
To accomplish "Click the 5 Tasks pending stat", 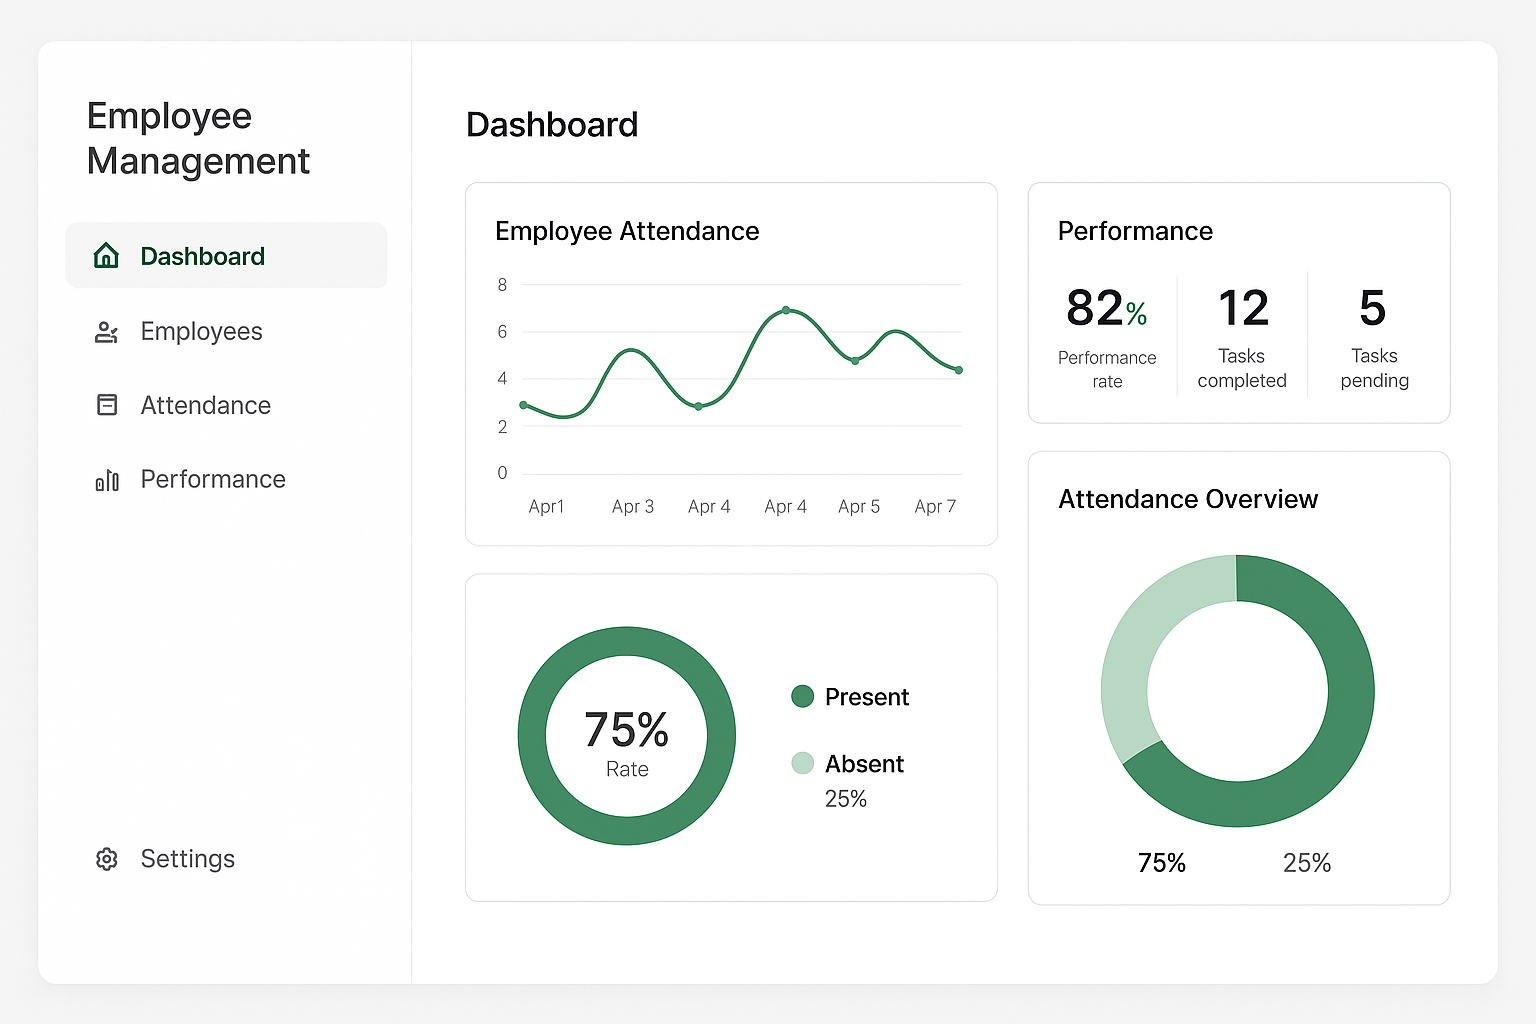I will tap(1374, 310).
